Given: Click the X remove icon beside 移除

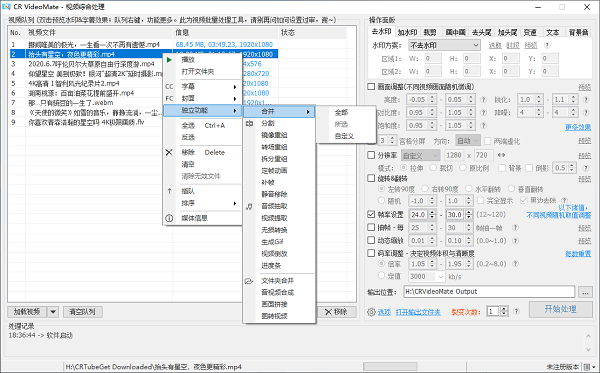Looking at the screenshot, I should pyautogui.click(x=169, y=152).
